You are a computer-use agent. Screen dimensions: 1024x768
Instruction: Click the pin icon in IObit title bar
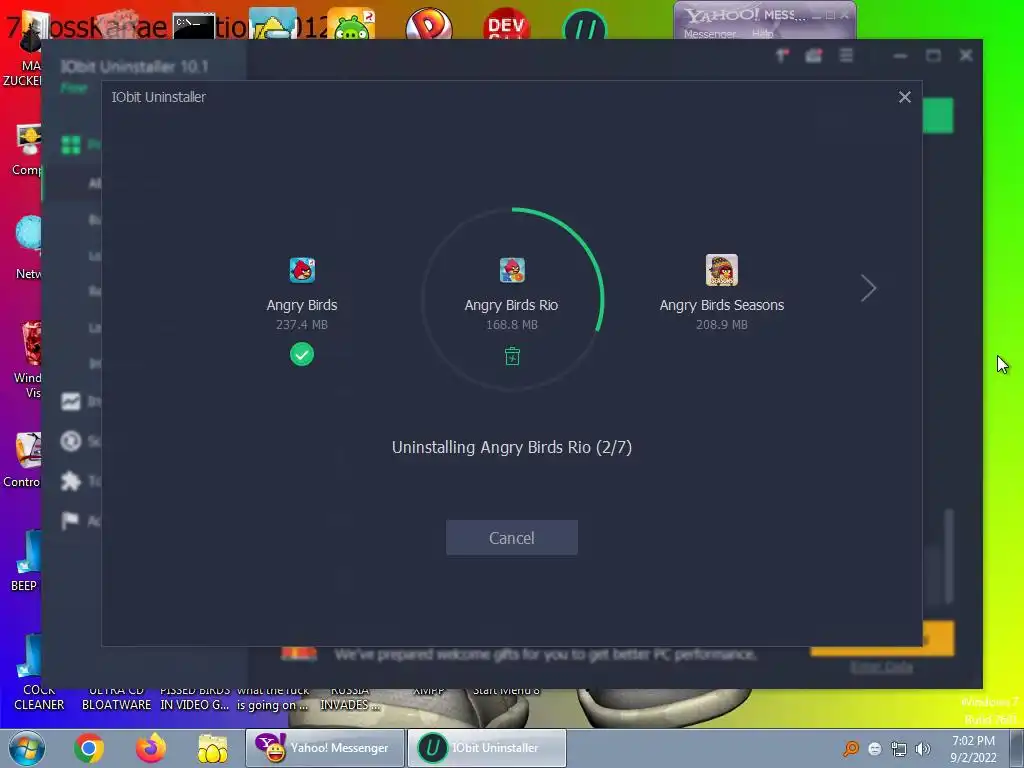point(782,56)
